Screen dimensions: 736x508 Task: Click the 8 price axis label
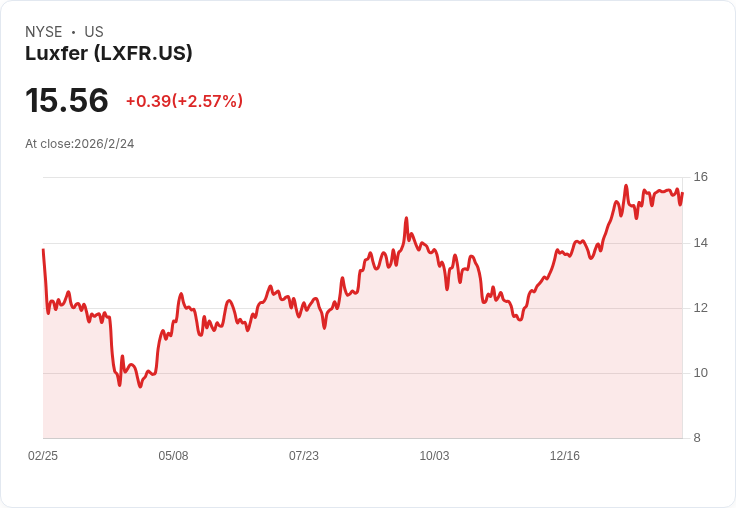(x=697, y=438)
